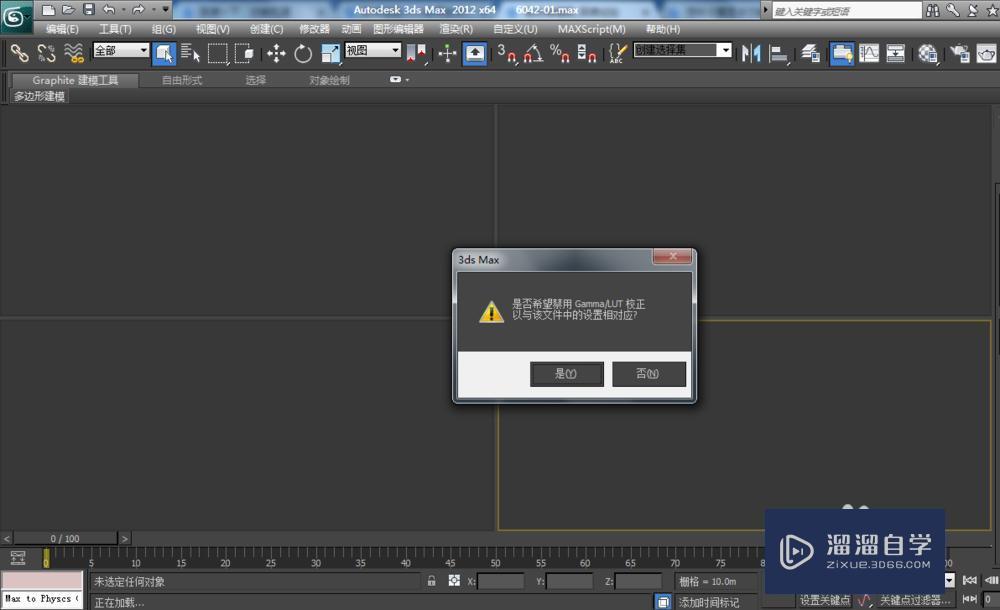
Task: Expand the undo history dropdown arrow
Action: [x=123, y=10]
